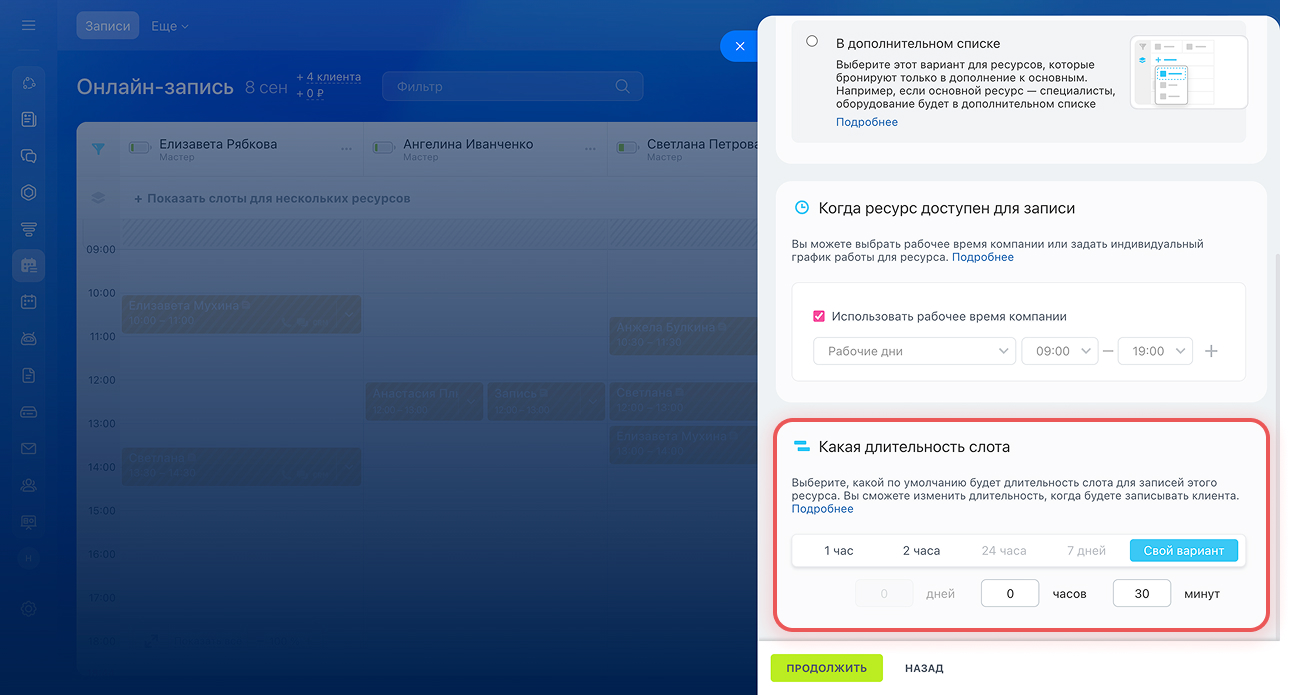Click the 'Назад' button
The image size is (1290, 695).
pos(924,668)
